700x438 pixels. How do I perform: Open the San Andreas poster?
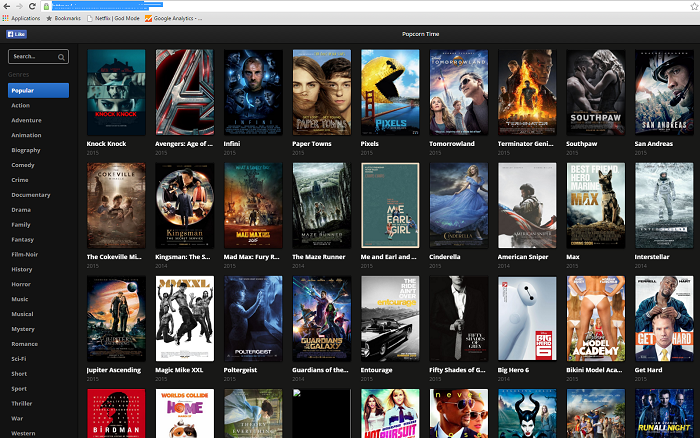(664, 92)
